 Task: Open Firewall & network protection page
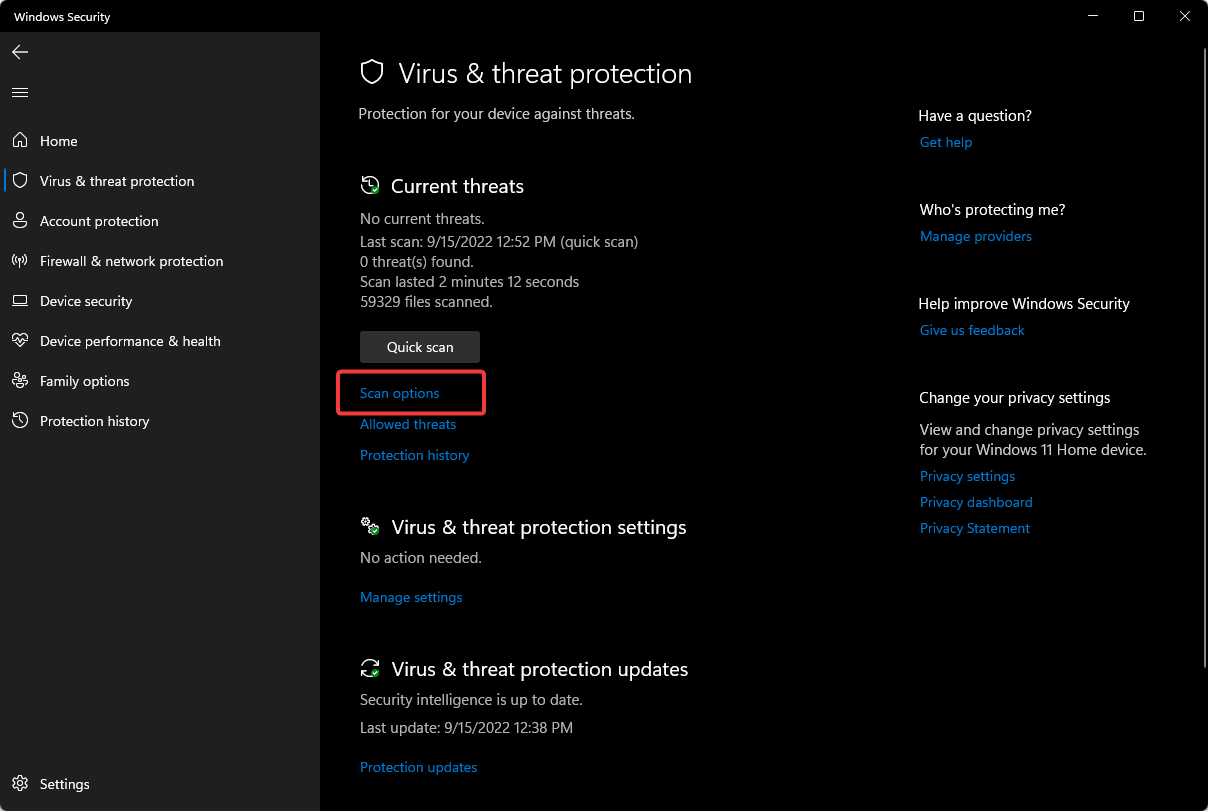(131, 261)
